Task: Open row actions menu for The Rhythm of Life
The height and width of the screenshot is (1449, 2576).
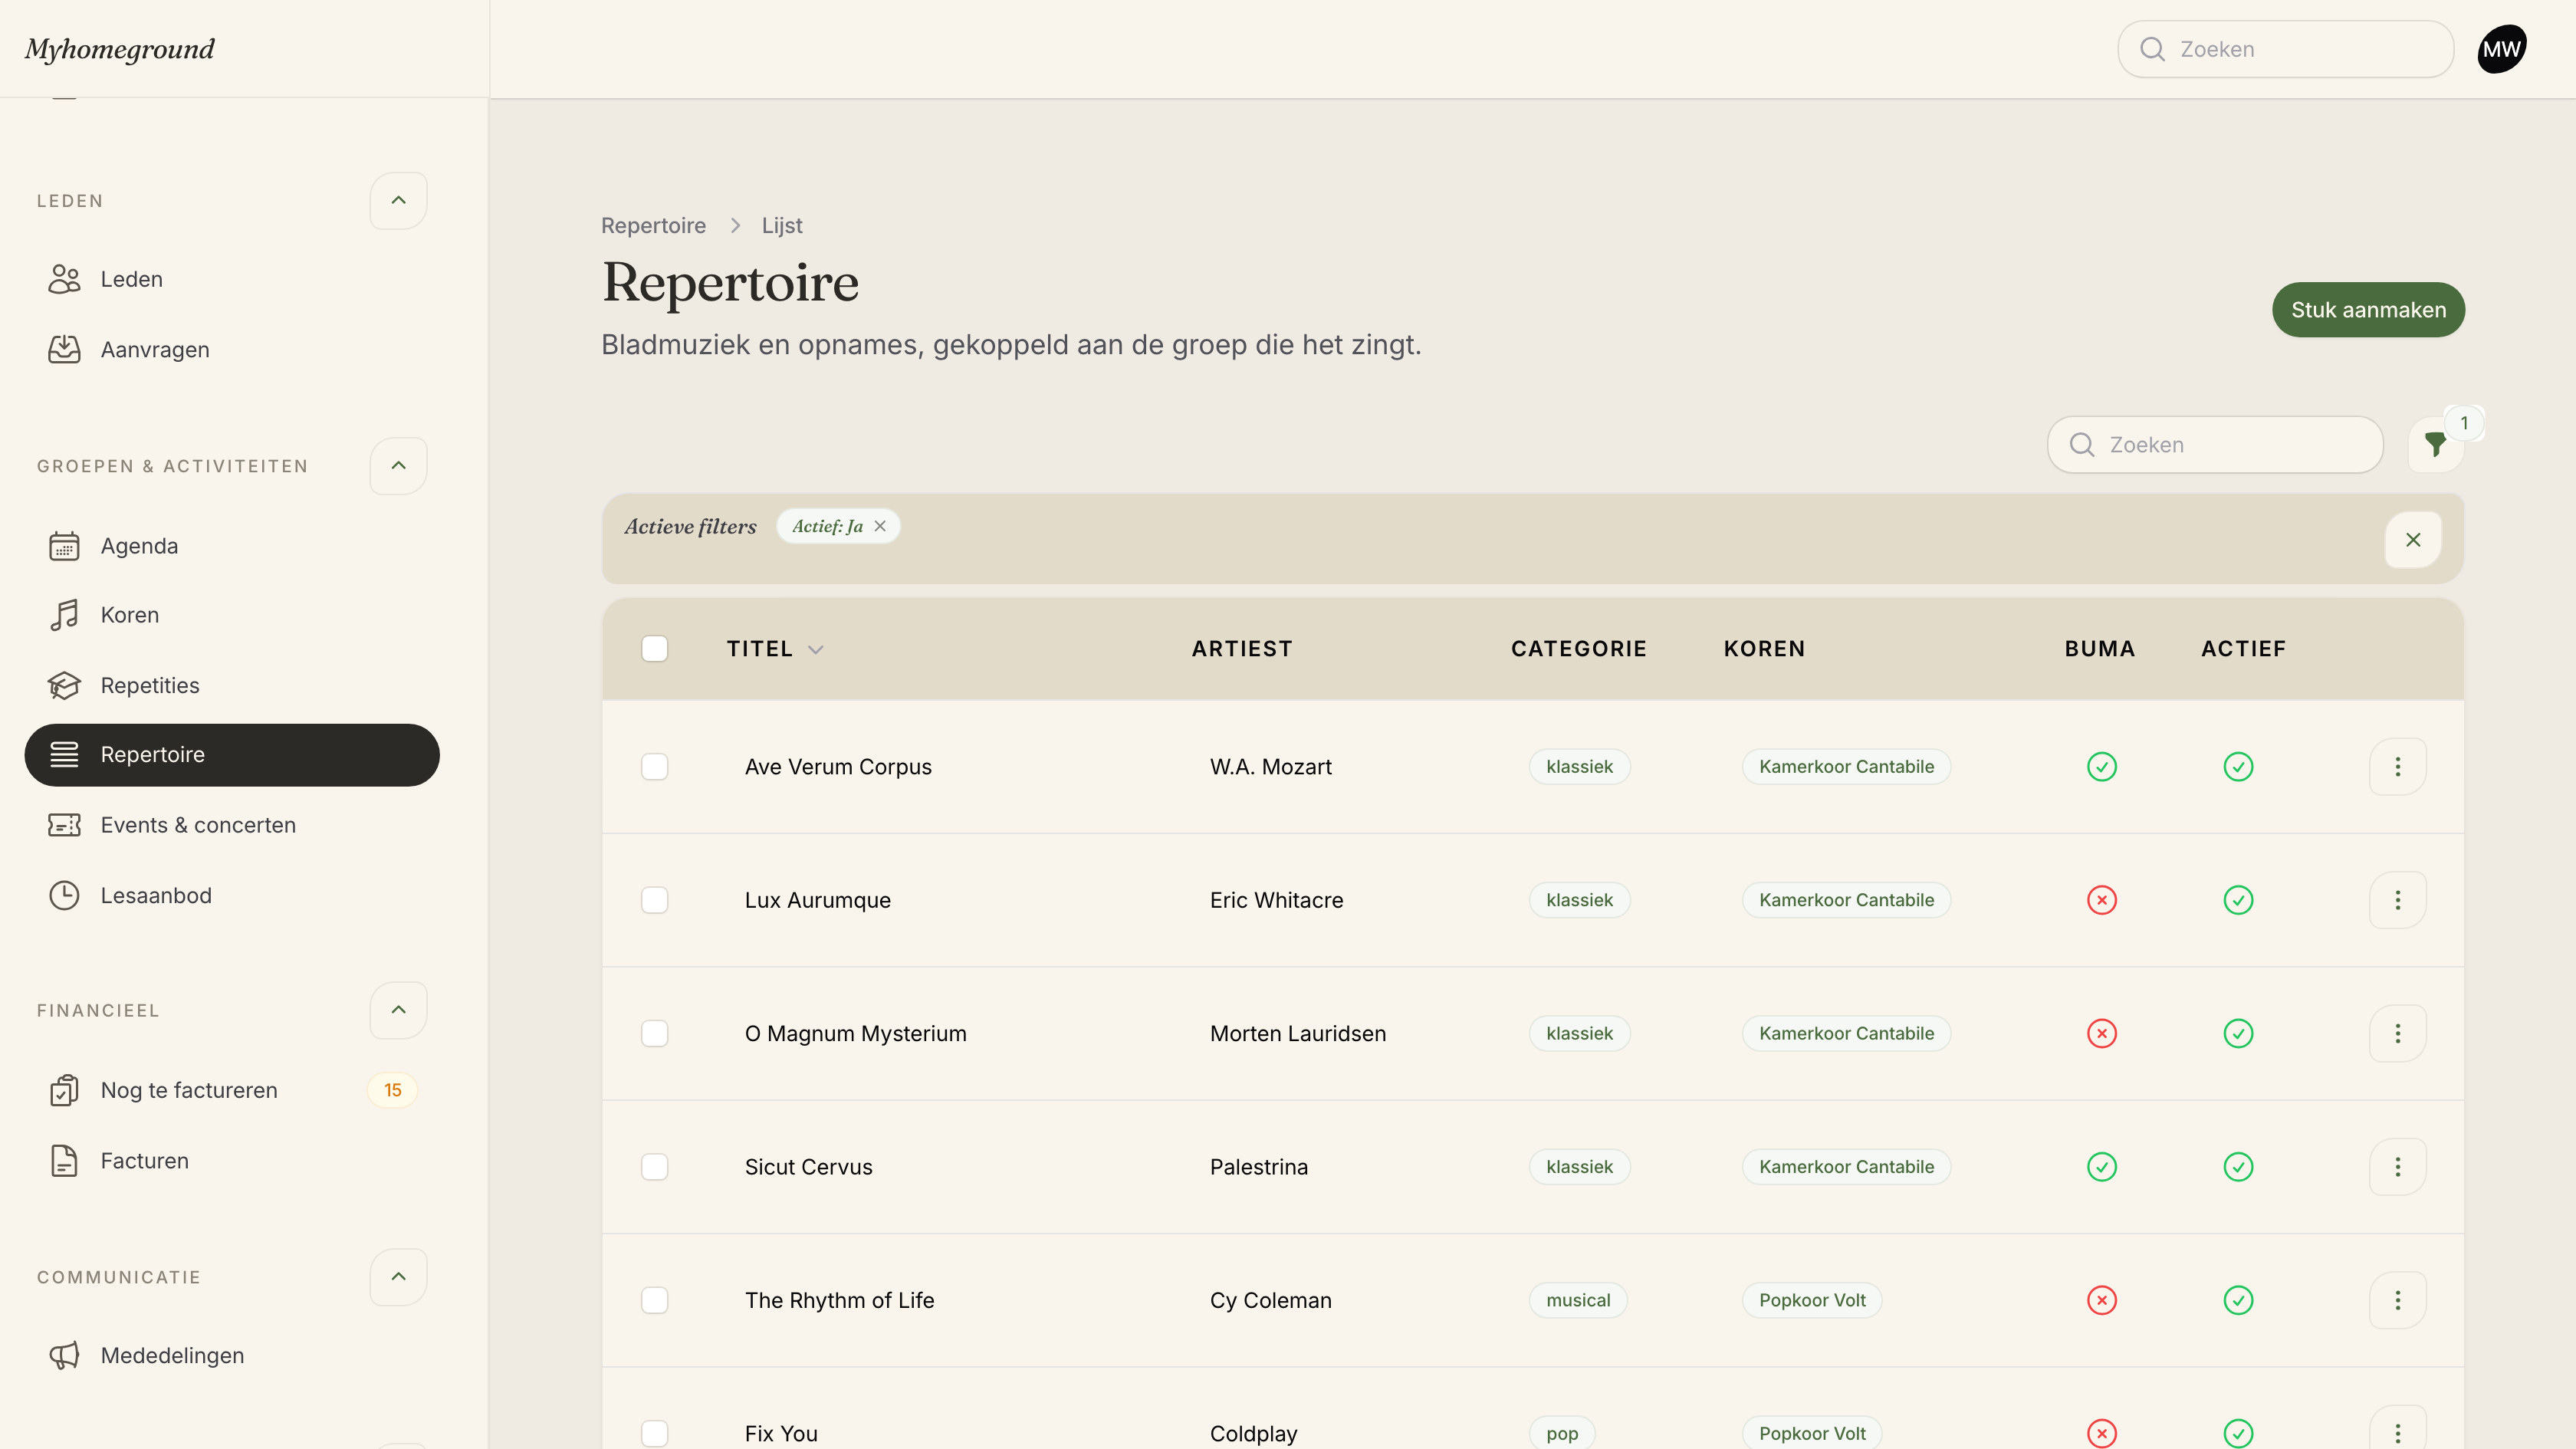Action: pos(2397,1300)
